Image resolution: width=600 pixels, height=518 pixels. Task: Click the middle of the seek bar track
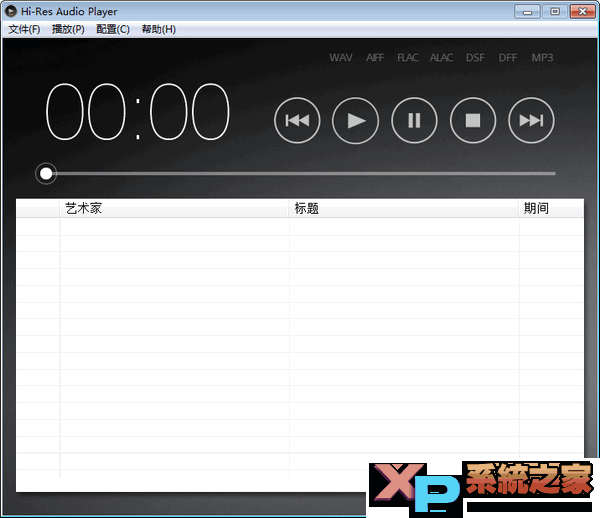pos(300,174)
